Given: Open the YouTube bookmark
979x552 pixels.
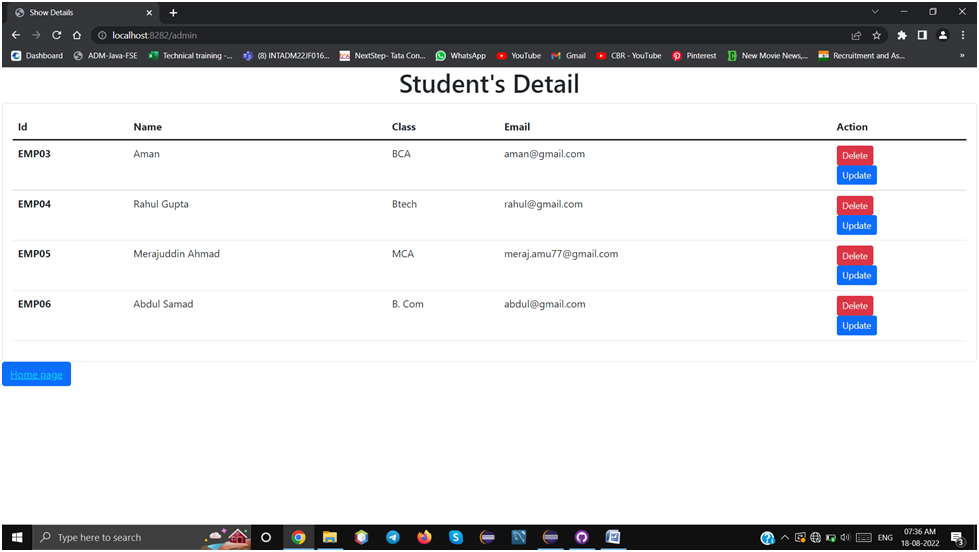Looking at the screenshot, I should (x=519, y=56).
